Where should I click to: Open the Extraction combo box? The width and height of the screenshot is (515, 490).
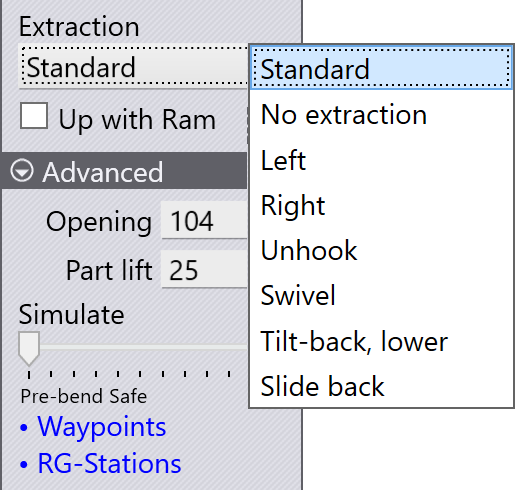(133, 67)
